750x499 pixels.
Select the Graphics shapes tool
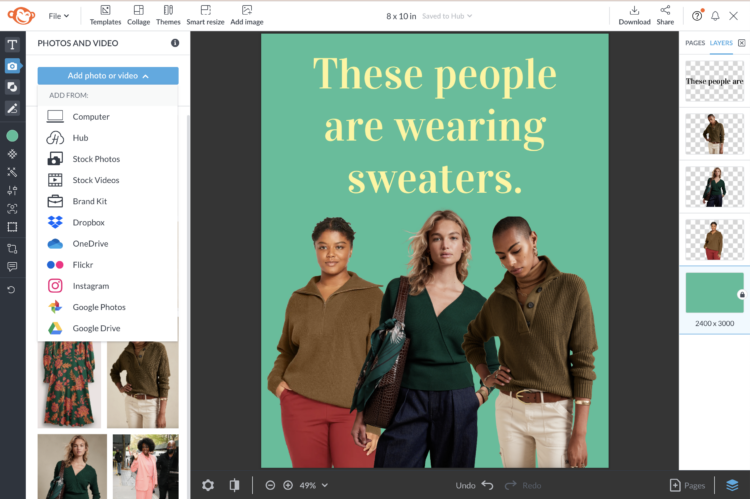12,87
